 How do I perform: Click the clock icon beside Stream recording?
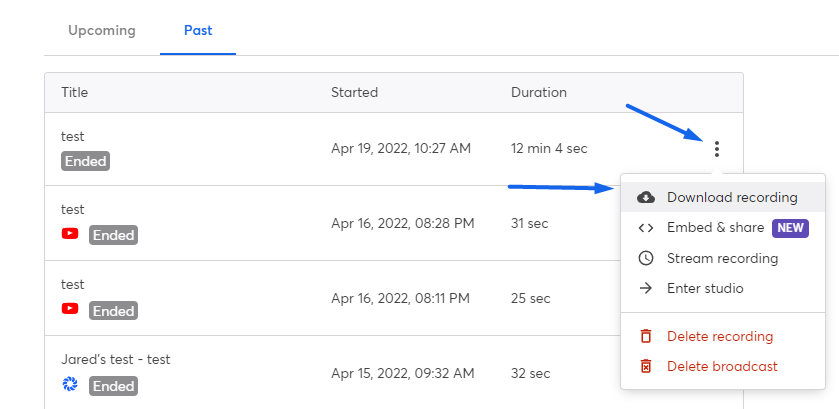tap(646, 258)
